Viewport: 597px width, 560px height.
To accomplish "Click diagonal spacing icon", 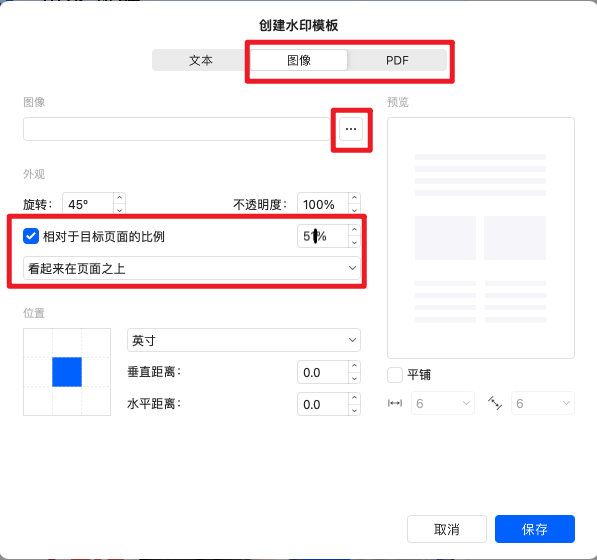I will [495, 403].
